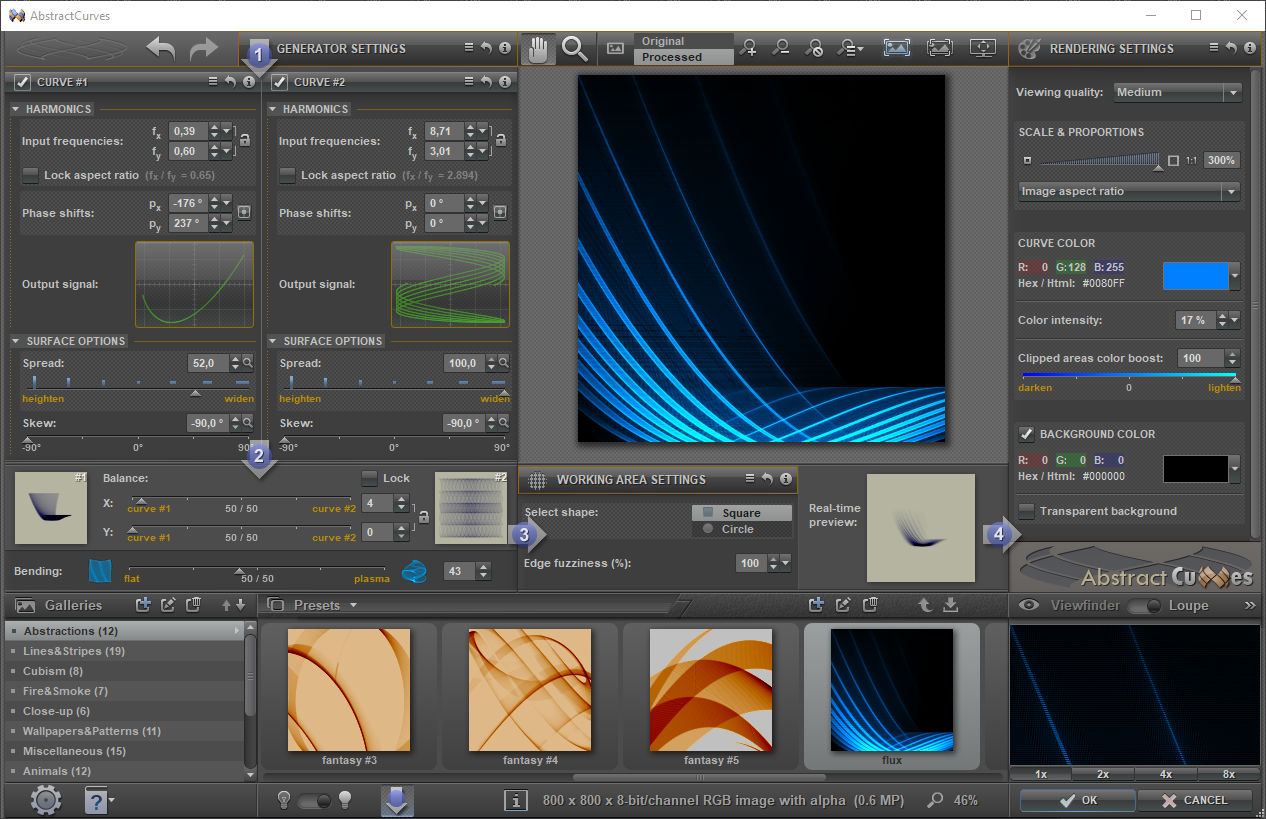Switch preview to Original view
Screen dimensions: 1266x819
pyautogui.click(x=663, y=41)
